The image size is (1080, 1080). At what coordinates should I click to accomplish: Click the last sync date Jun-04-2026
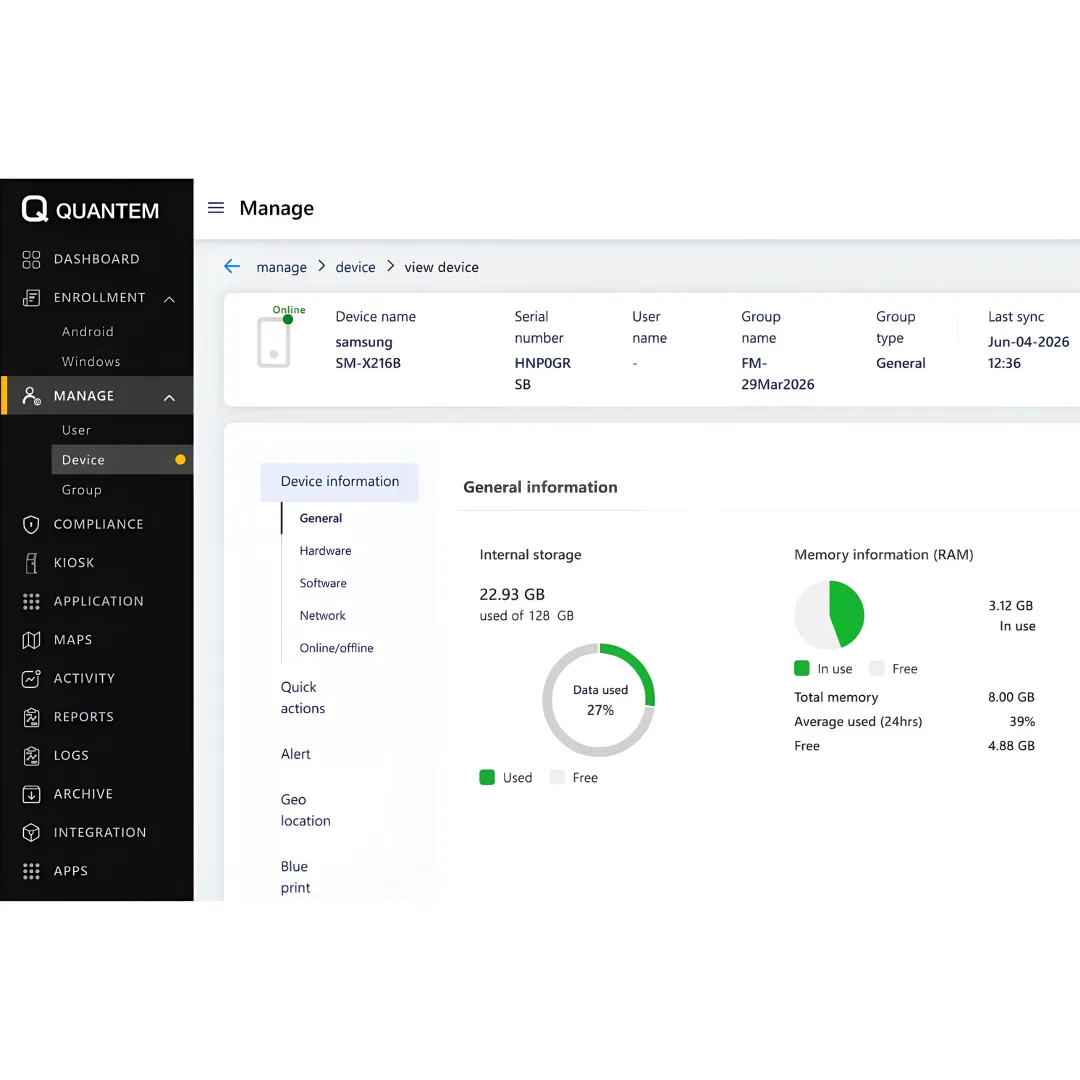coord(1028,342)
